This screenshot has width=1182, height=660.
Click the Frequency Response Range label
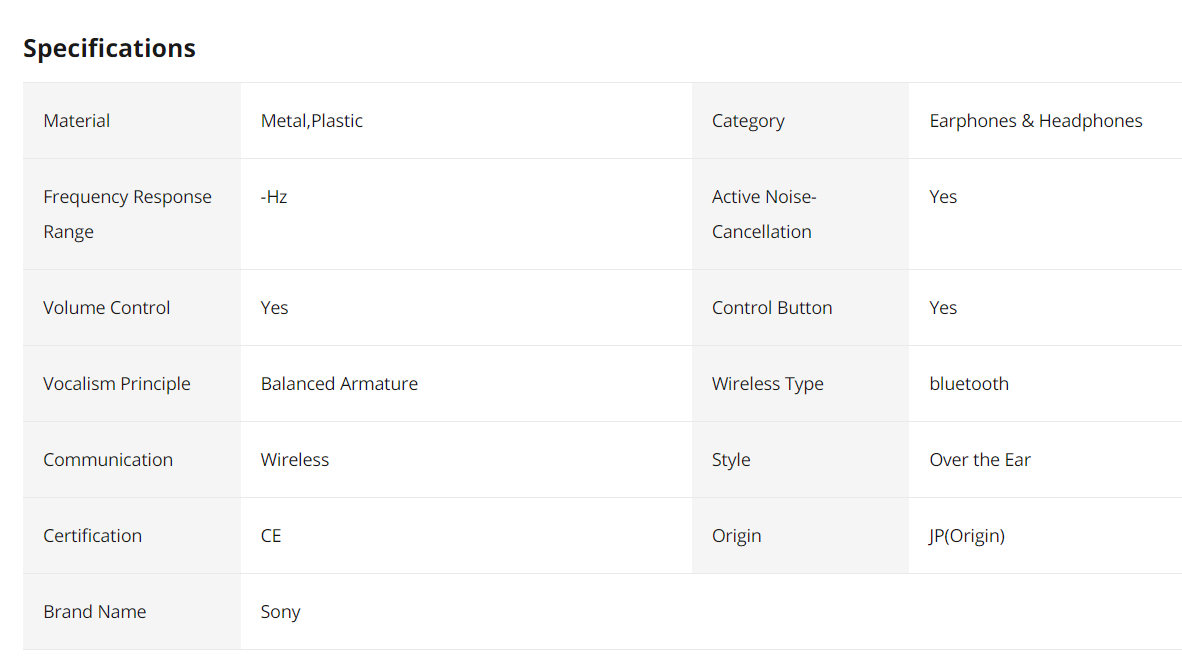(127, 214)
